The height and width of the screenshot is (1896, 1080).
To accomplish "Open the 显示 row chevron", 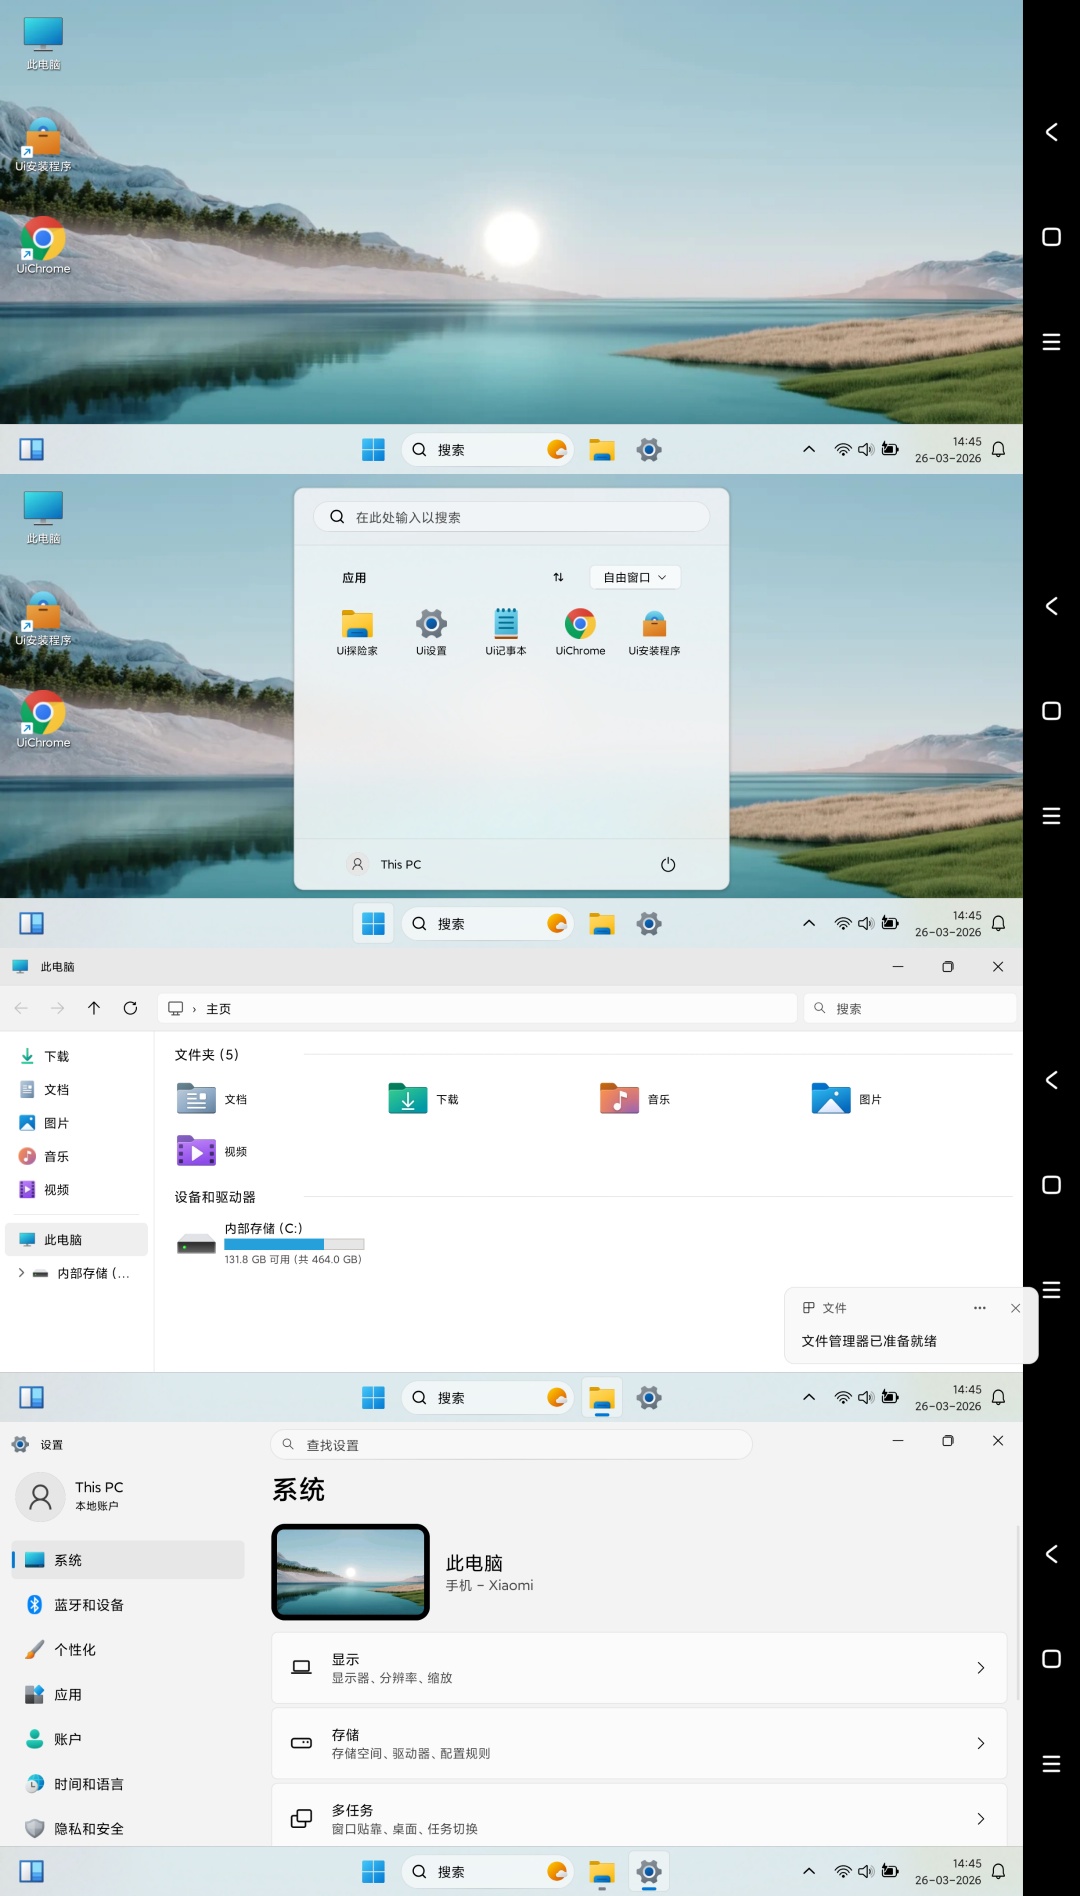I will coord(980,1668).
